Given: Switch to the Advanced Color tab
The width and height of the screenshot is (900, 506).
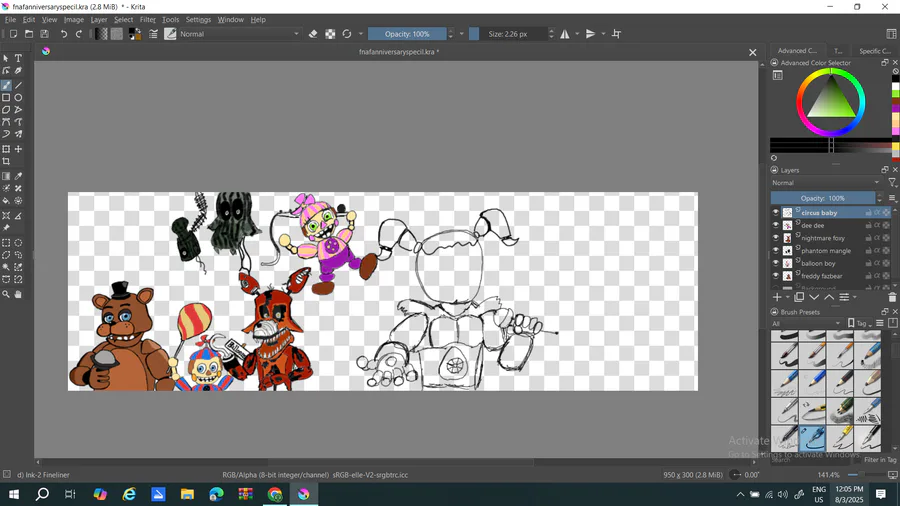Looking at the screenshot, I should (x=797, y=51).
